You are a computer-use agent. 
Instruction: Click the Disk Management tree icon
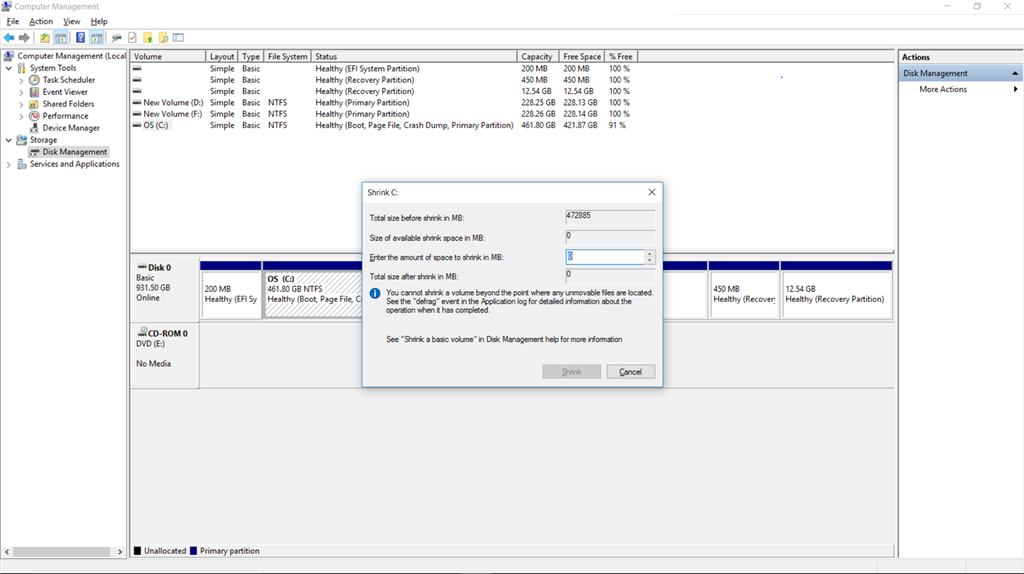[x=34, y=152]
